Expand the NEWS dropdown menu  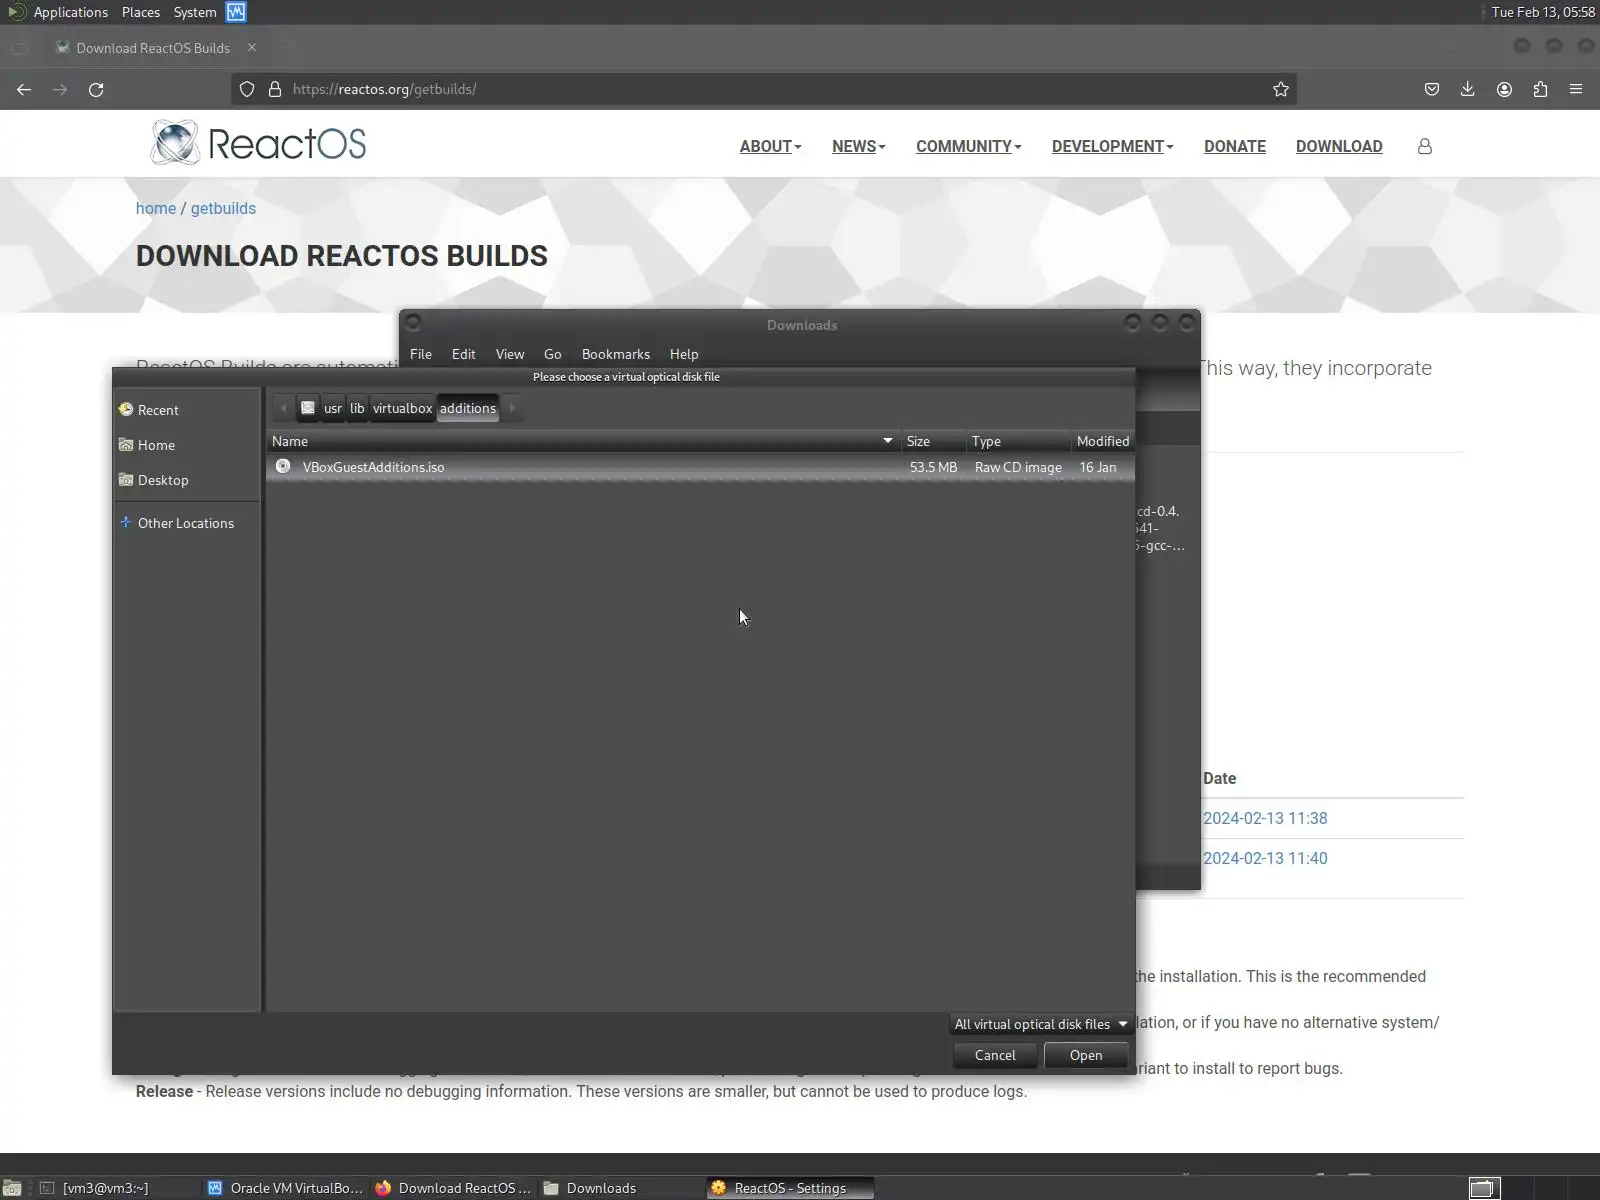pos(859,146)
